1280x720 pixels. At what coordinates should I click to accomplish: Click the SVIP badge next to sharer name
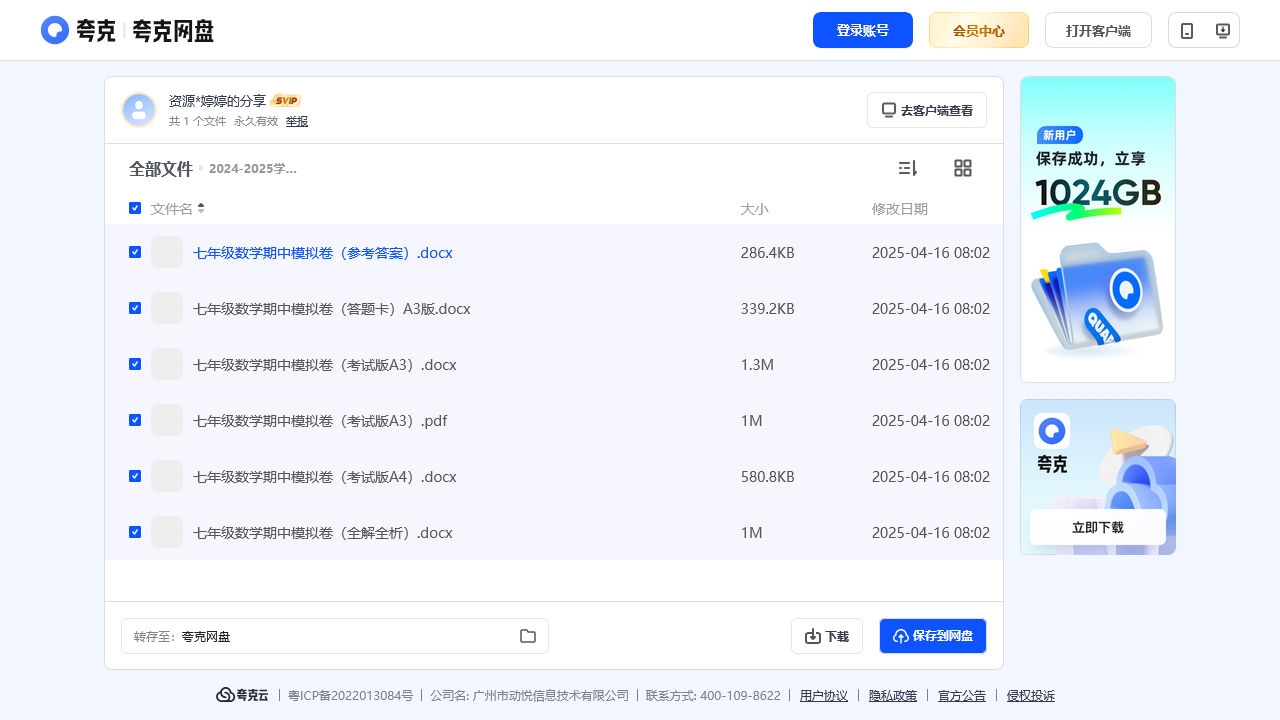click(286, 101)
